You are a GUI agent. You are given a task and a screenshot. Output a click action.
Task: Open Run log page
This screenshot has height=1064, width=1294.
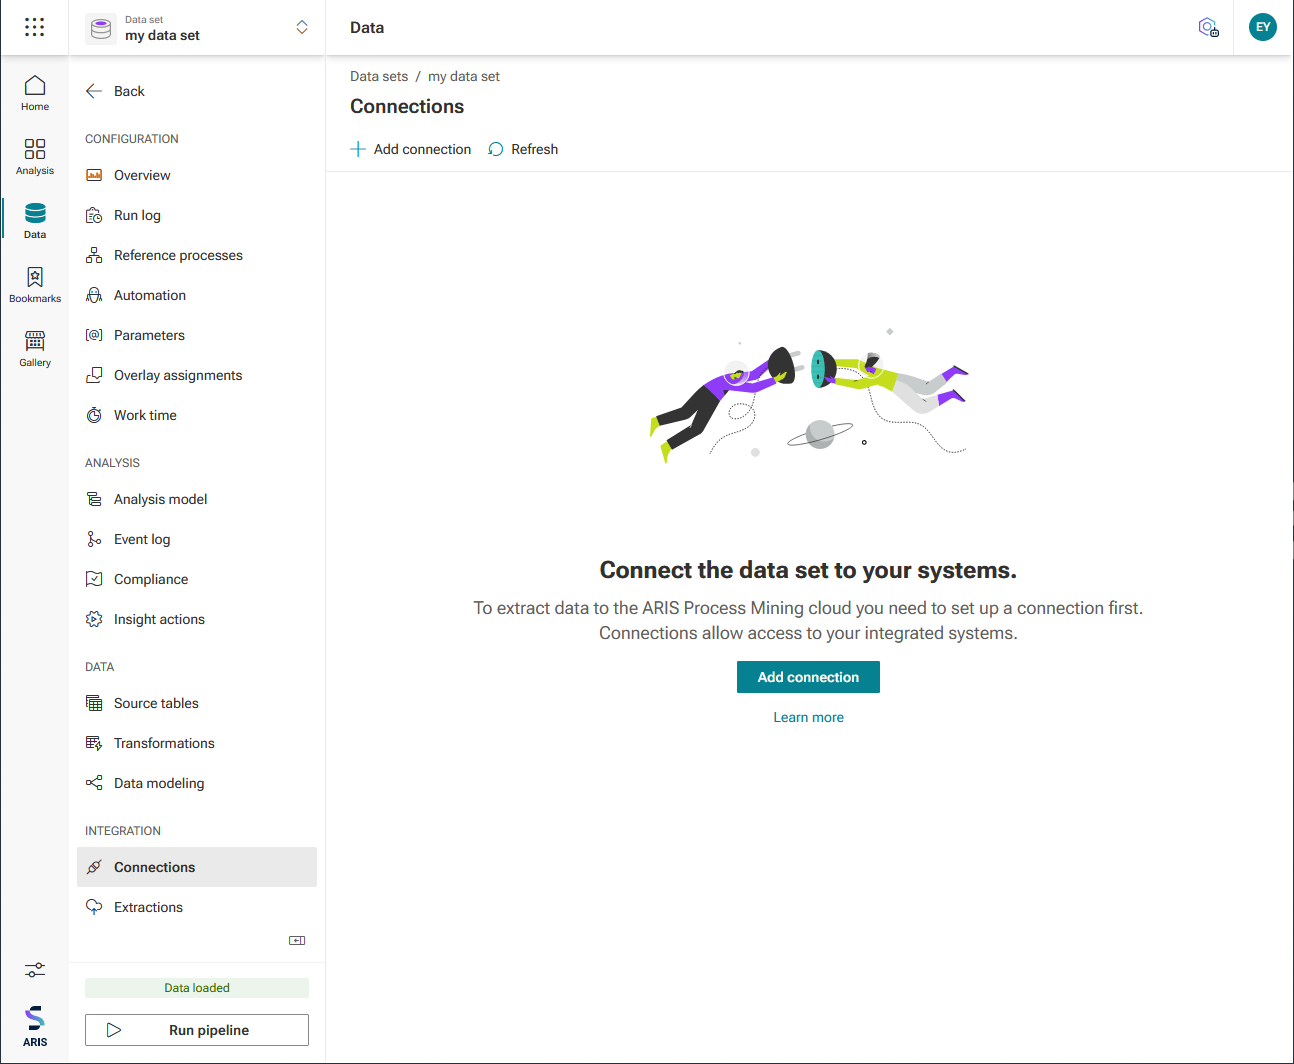pos(197,215)
